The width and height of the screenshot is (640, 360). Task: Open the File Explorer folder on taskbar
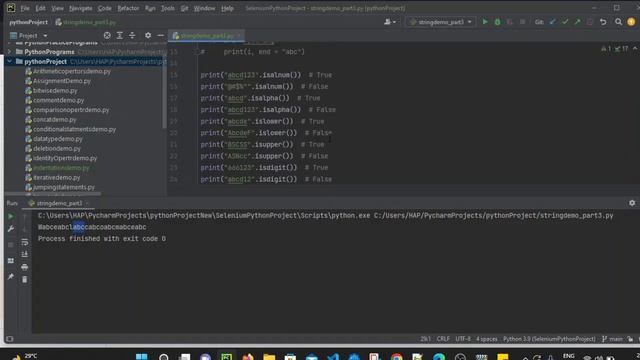tap(269, 357)
